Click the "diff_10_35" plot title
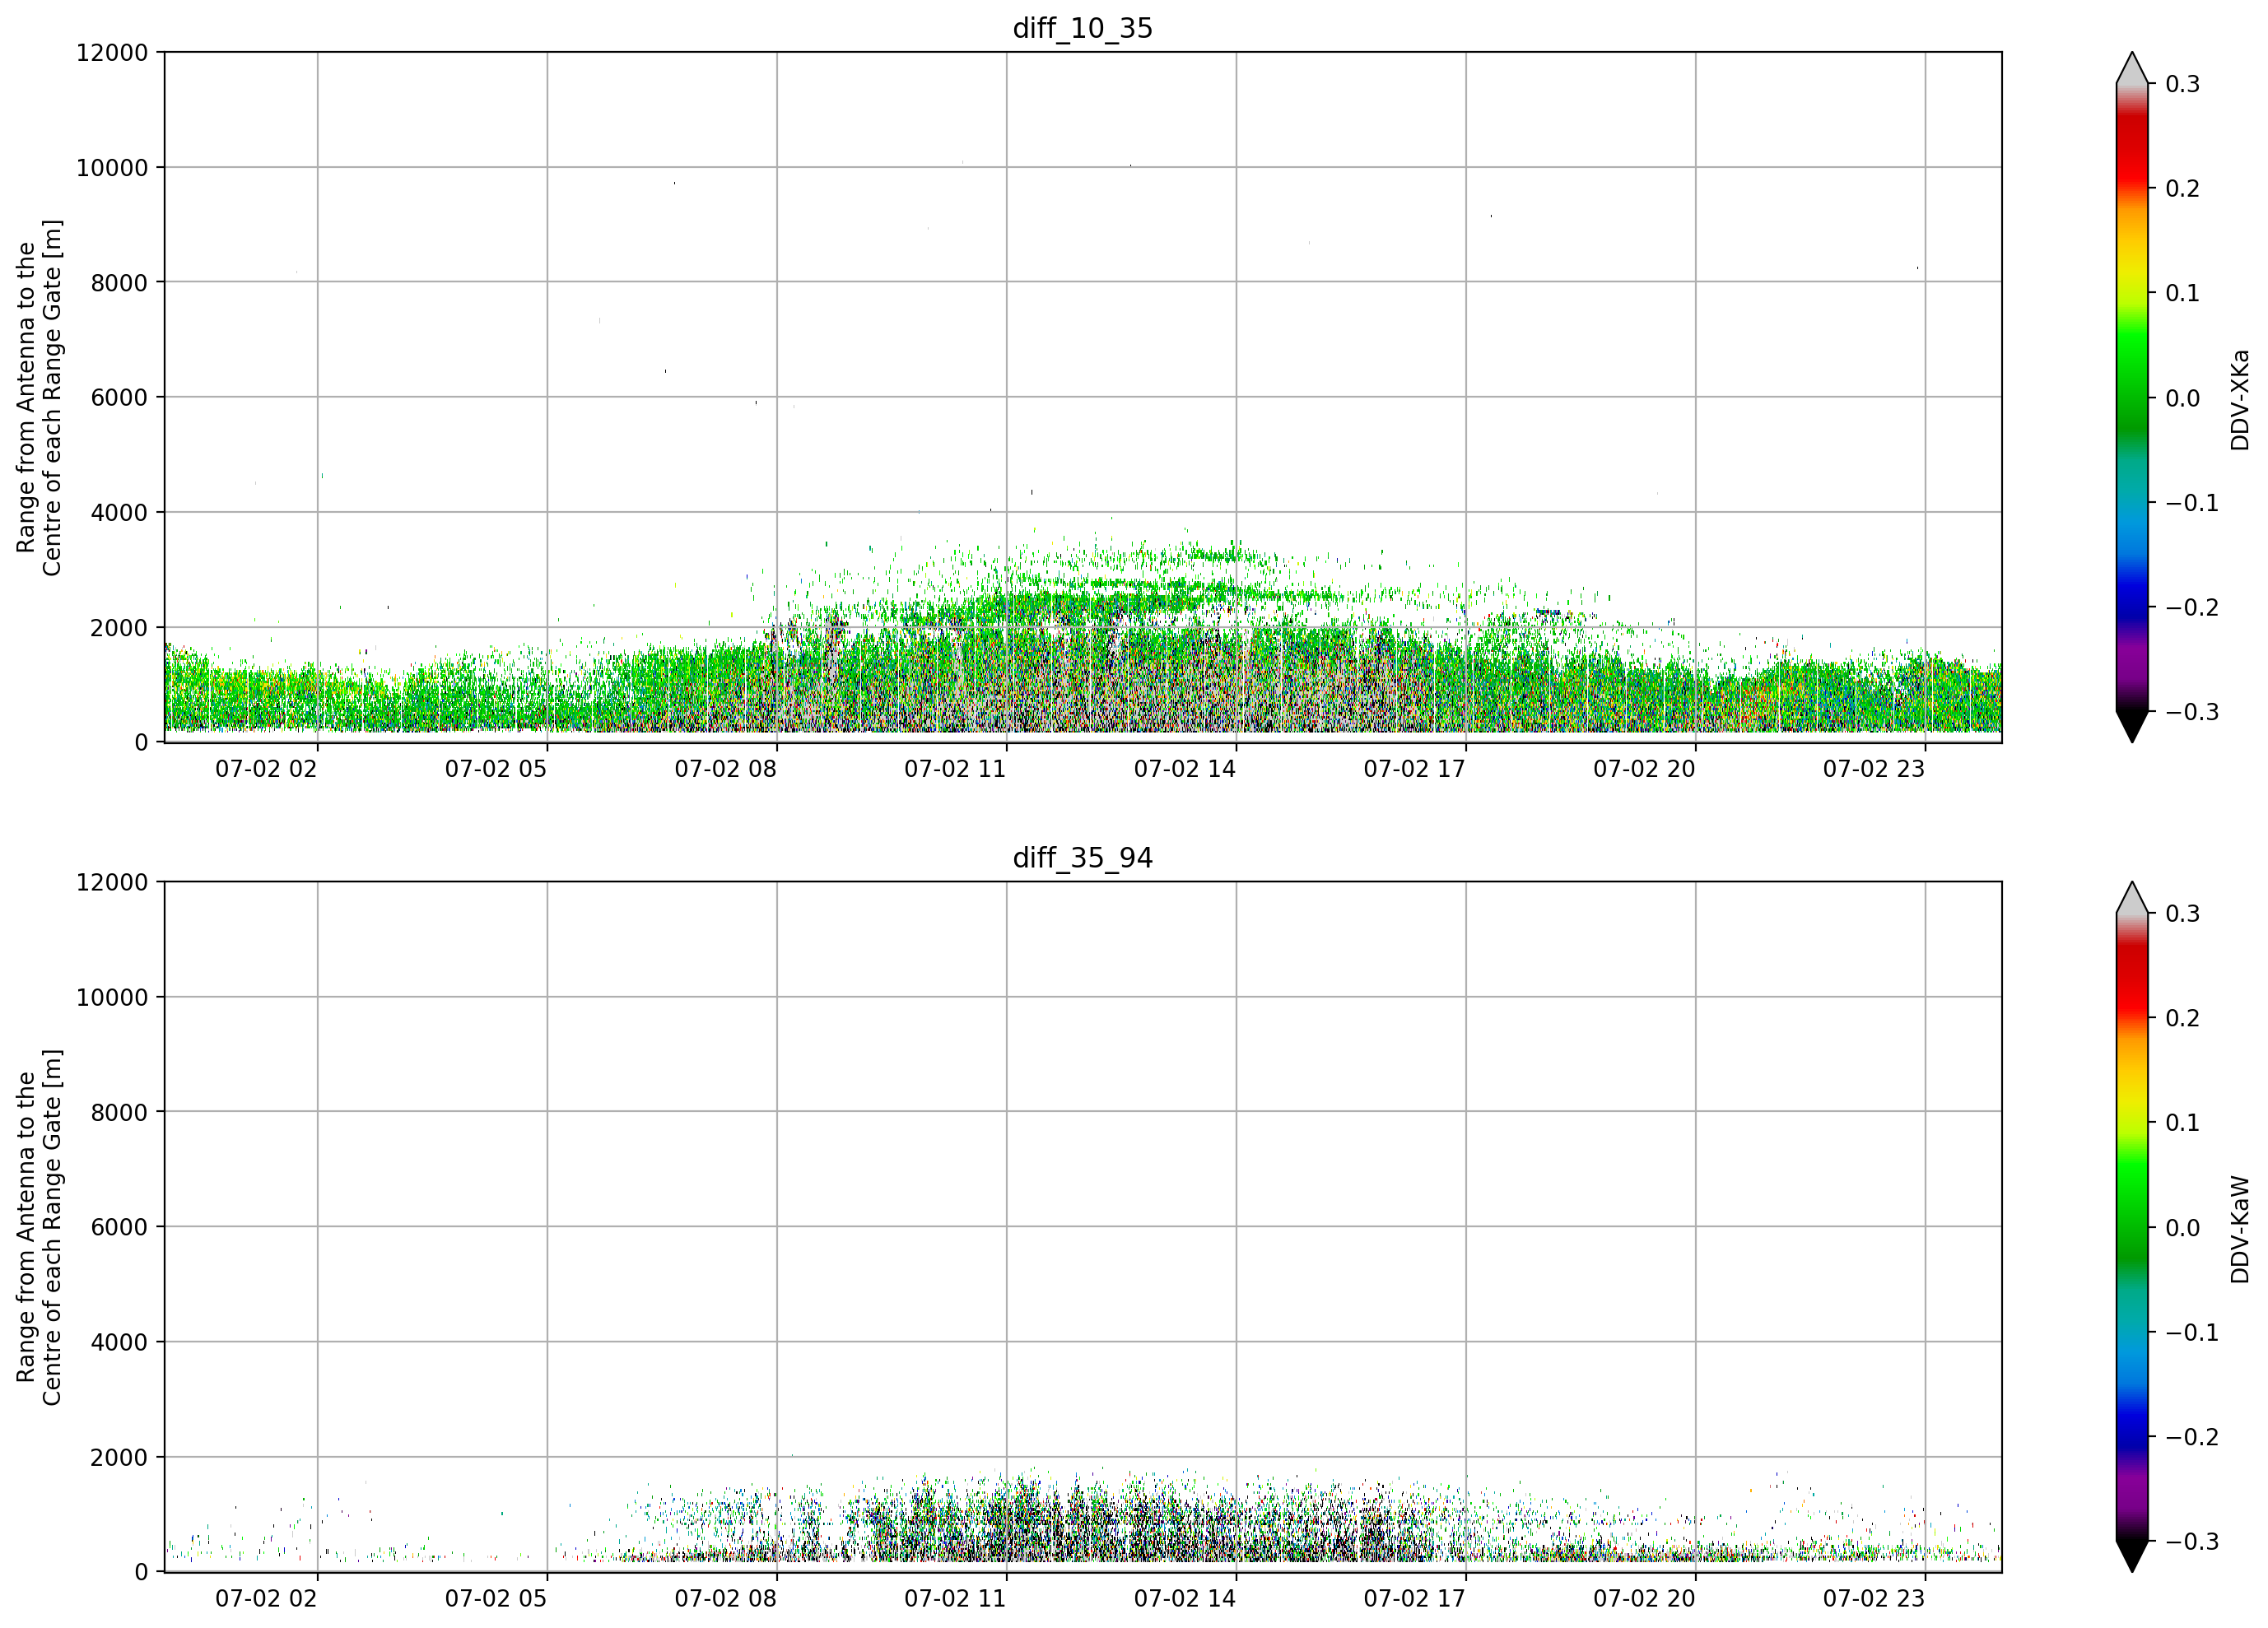 (x=1083, y=28)
